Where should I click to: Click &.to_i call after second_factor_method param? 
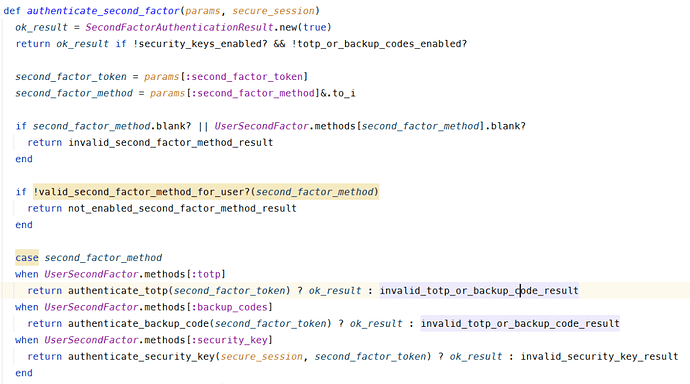(x=338, y=93)
